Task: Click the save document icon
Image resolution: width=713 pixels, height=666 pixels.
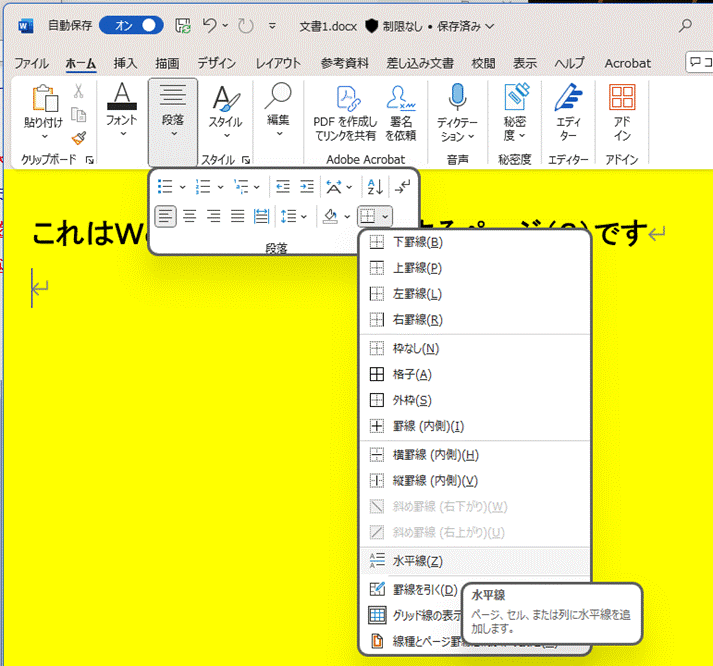Action: click(183, 26)
